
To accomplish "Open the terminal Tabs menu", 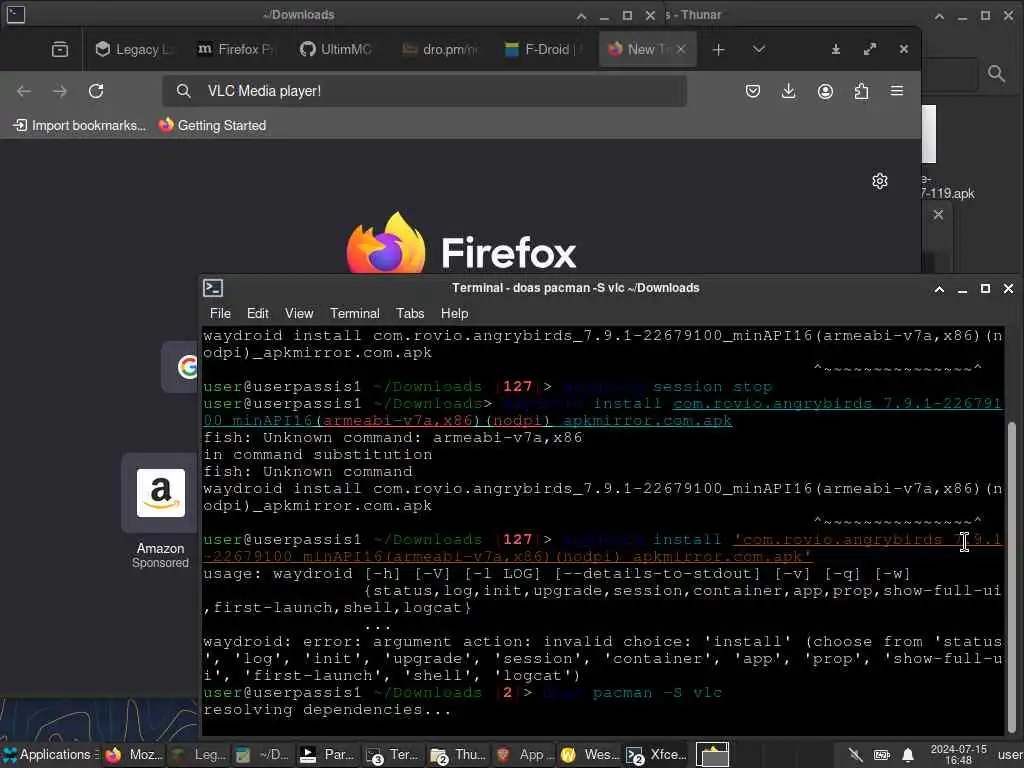I will coord(410,313).
